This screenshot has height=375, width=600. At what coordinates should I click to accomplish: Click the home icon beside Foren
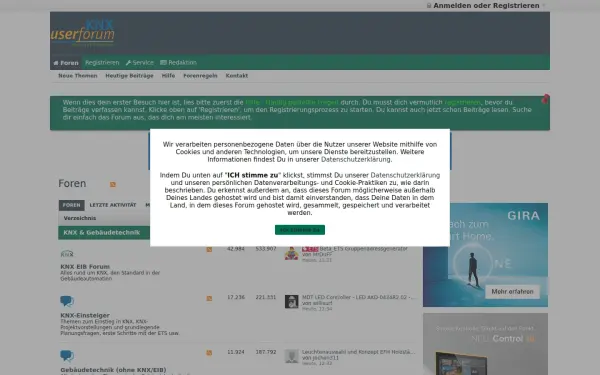[x=56, y=63]
